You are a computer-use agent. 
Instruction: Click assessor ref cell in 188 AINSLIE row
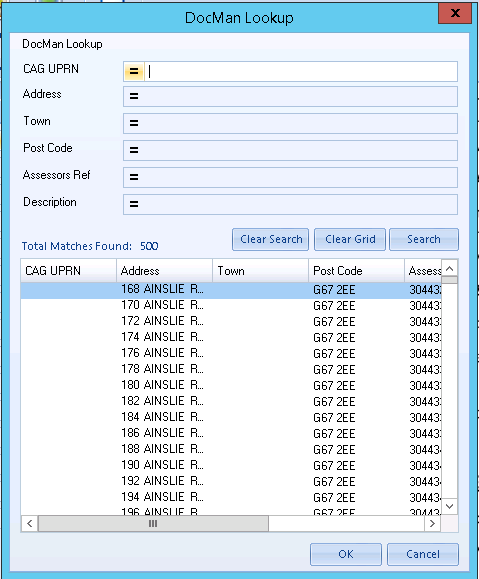tap(425, 449)
